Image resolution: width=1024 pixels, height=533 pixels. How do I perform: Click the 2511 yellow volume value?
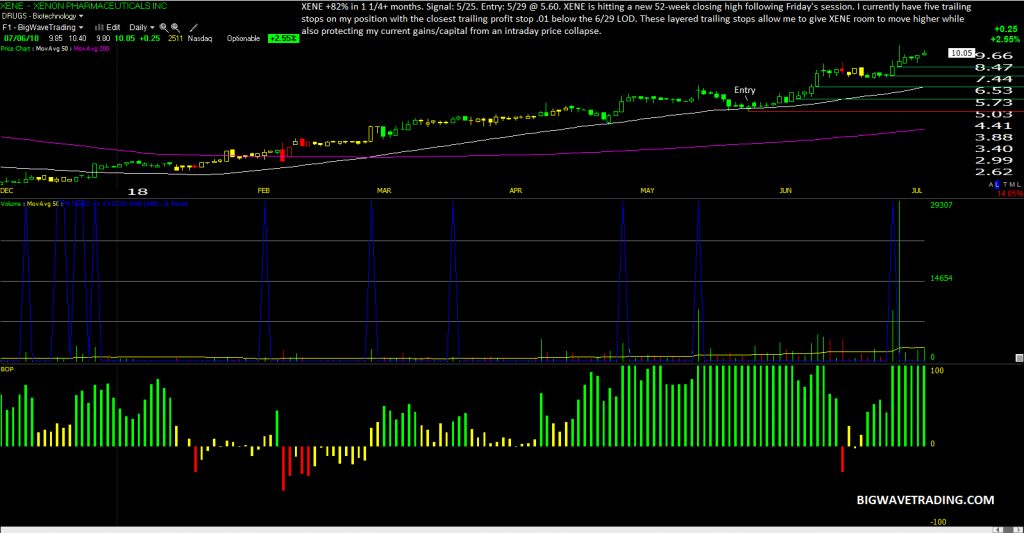tap(175, 39)
